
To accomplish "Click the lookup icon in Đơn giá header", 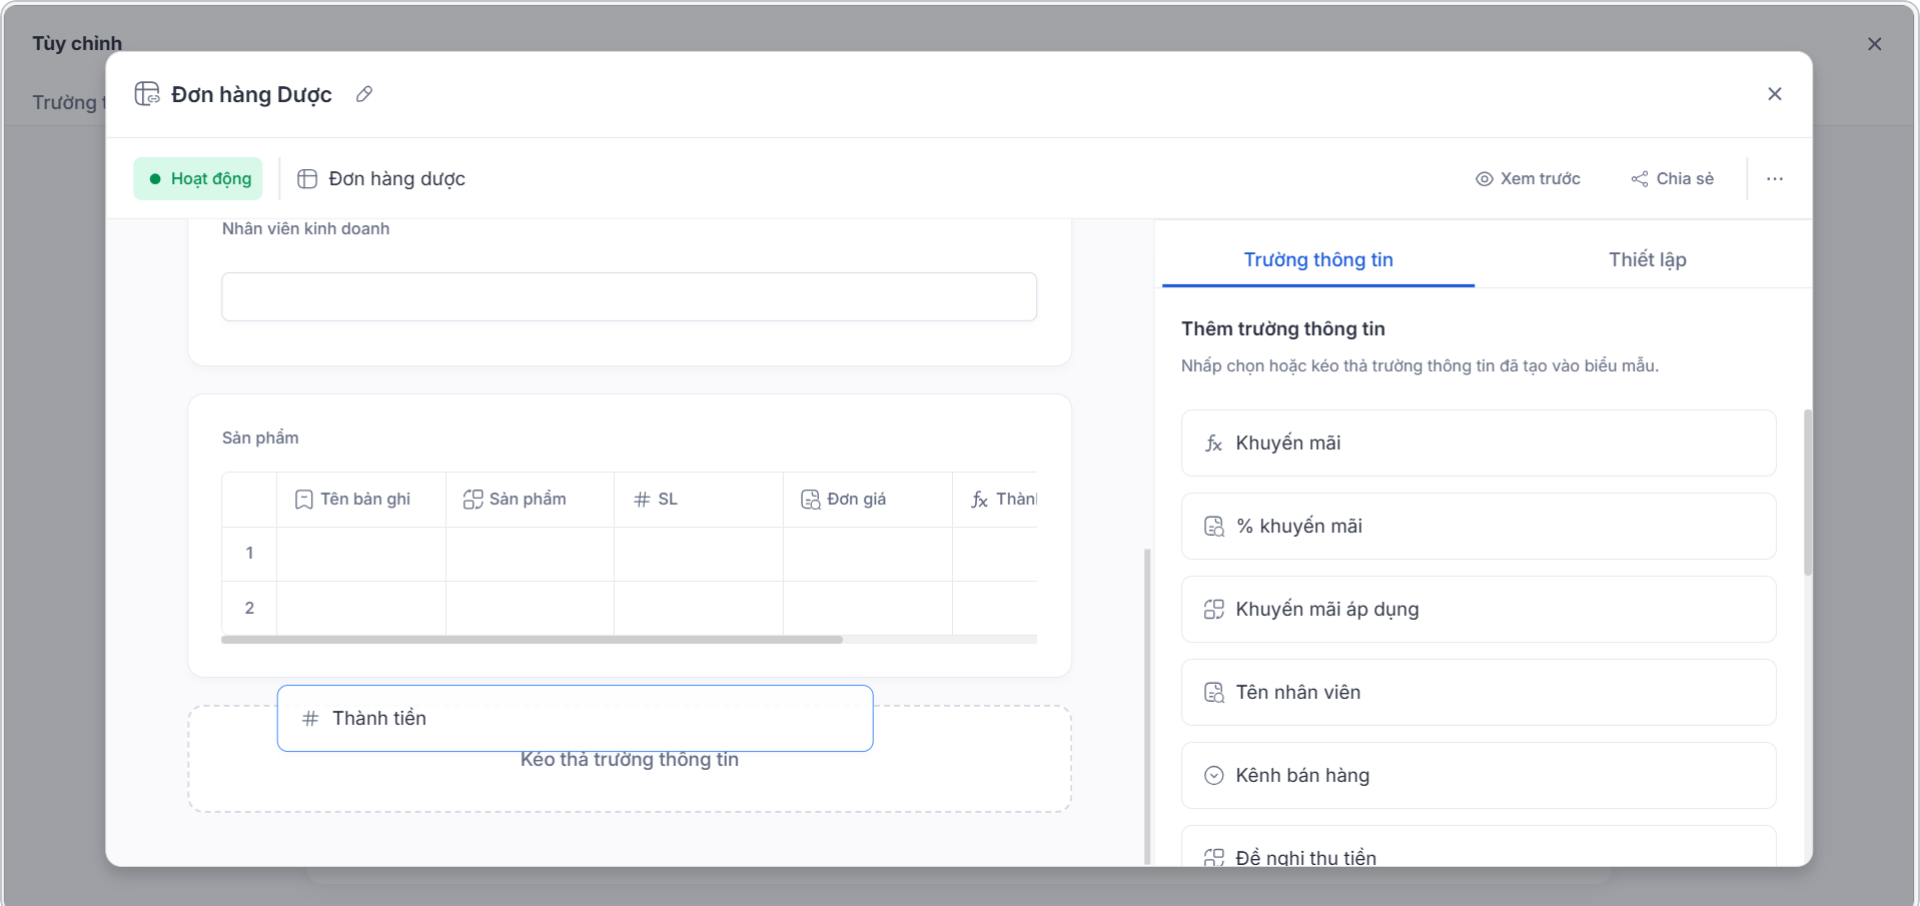I will coord(810,499).
